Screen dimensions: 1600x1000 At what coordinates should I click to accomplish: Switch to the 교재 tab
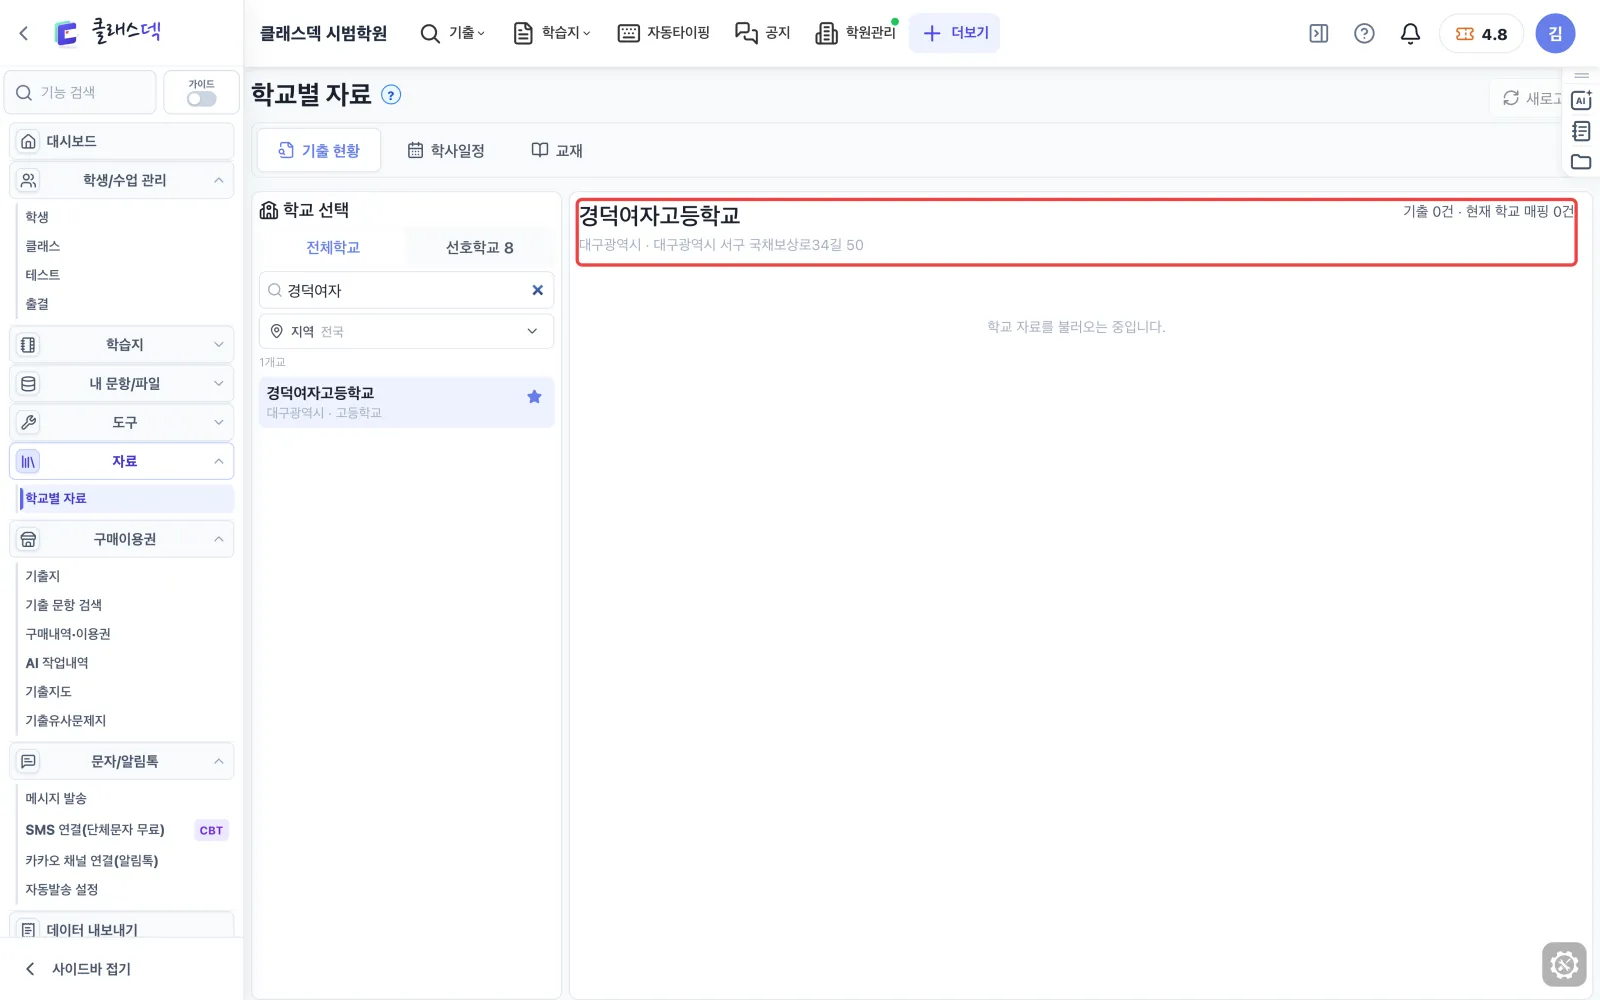pyautogui.click(x=557, y=150)
